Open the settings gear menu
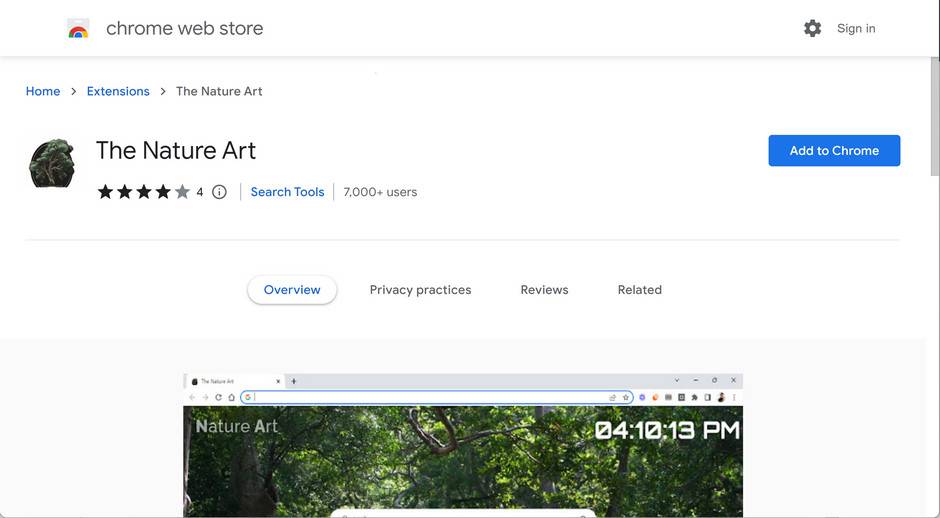Screen dimensions: 940x518 click(812, 29)
